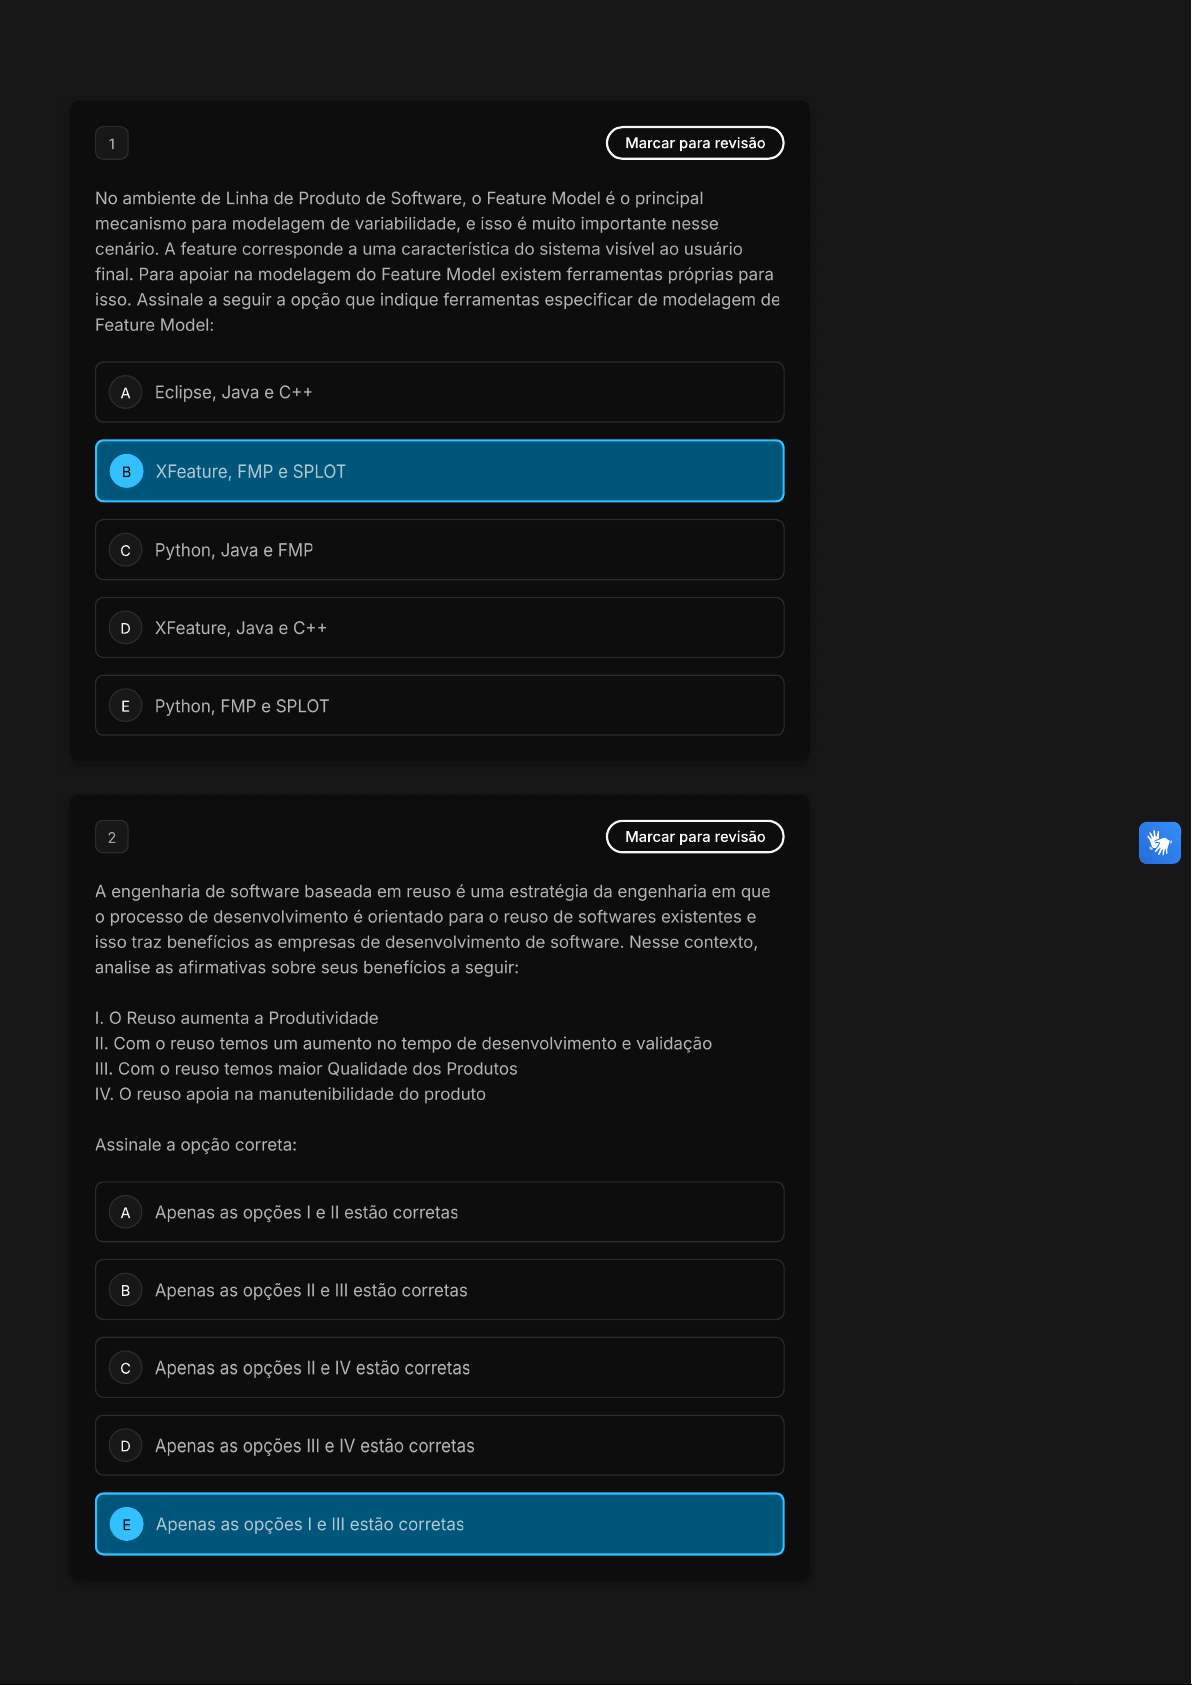Open the sign language accessibility widget
The height and width of the screenshot is (1685, 1192).
point(1159,843)
